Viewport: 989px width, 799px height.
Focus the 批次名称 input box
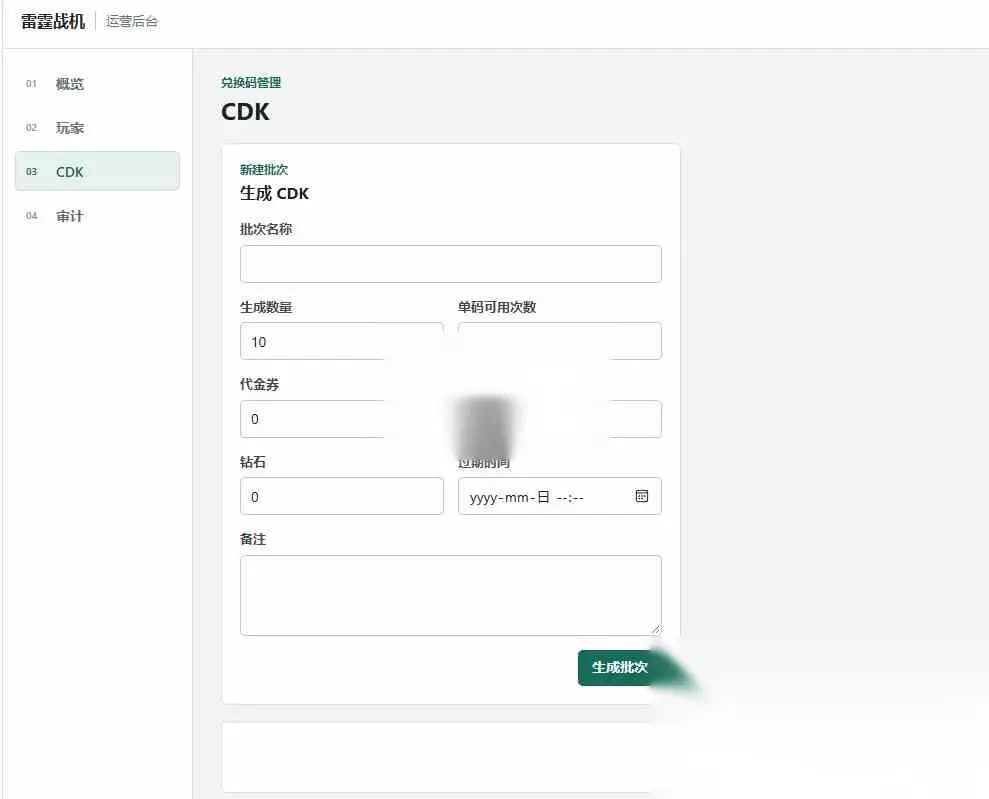point(450,264)
